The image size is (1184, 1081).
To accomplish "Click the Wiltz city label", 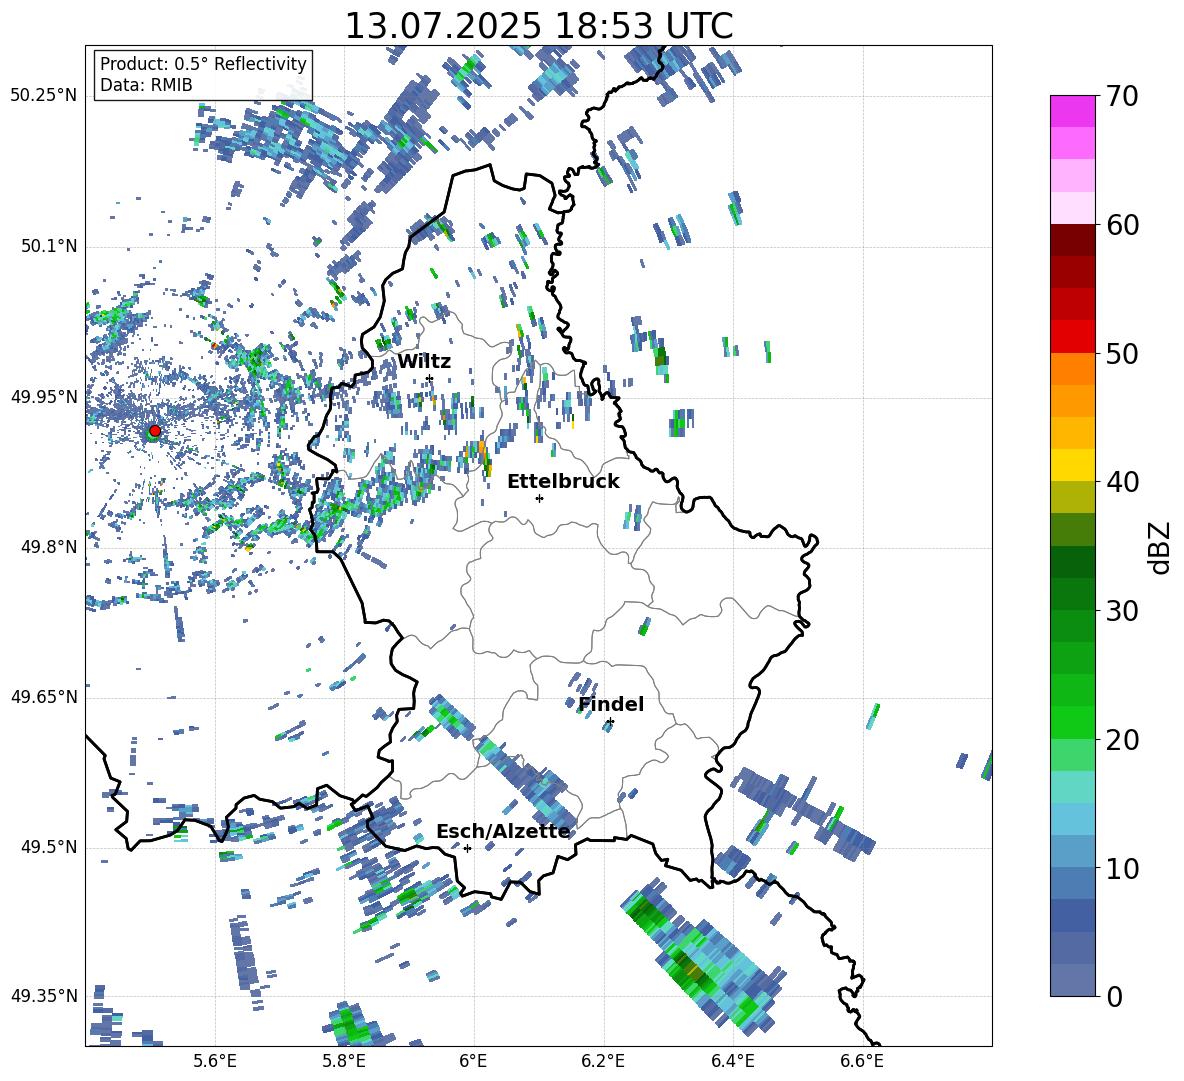I will tap(424, 362).
